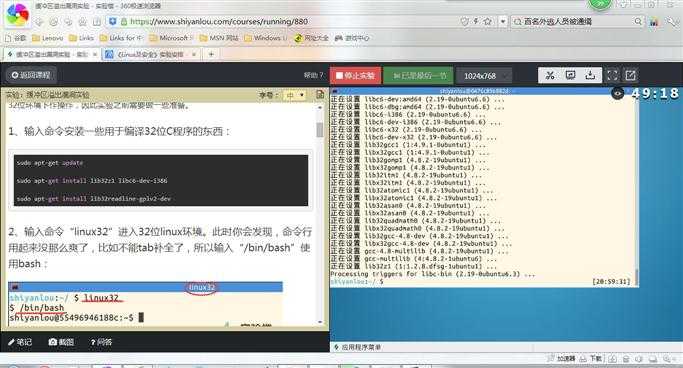Open the 游戏中心 bookmark
The height and width of the screenshot is (368, 683).
click(x=352, y=38)
